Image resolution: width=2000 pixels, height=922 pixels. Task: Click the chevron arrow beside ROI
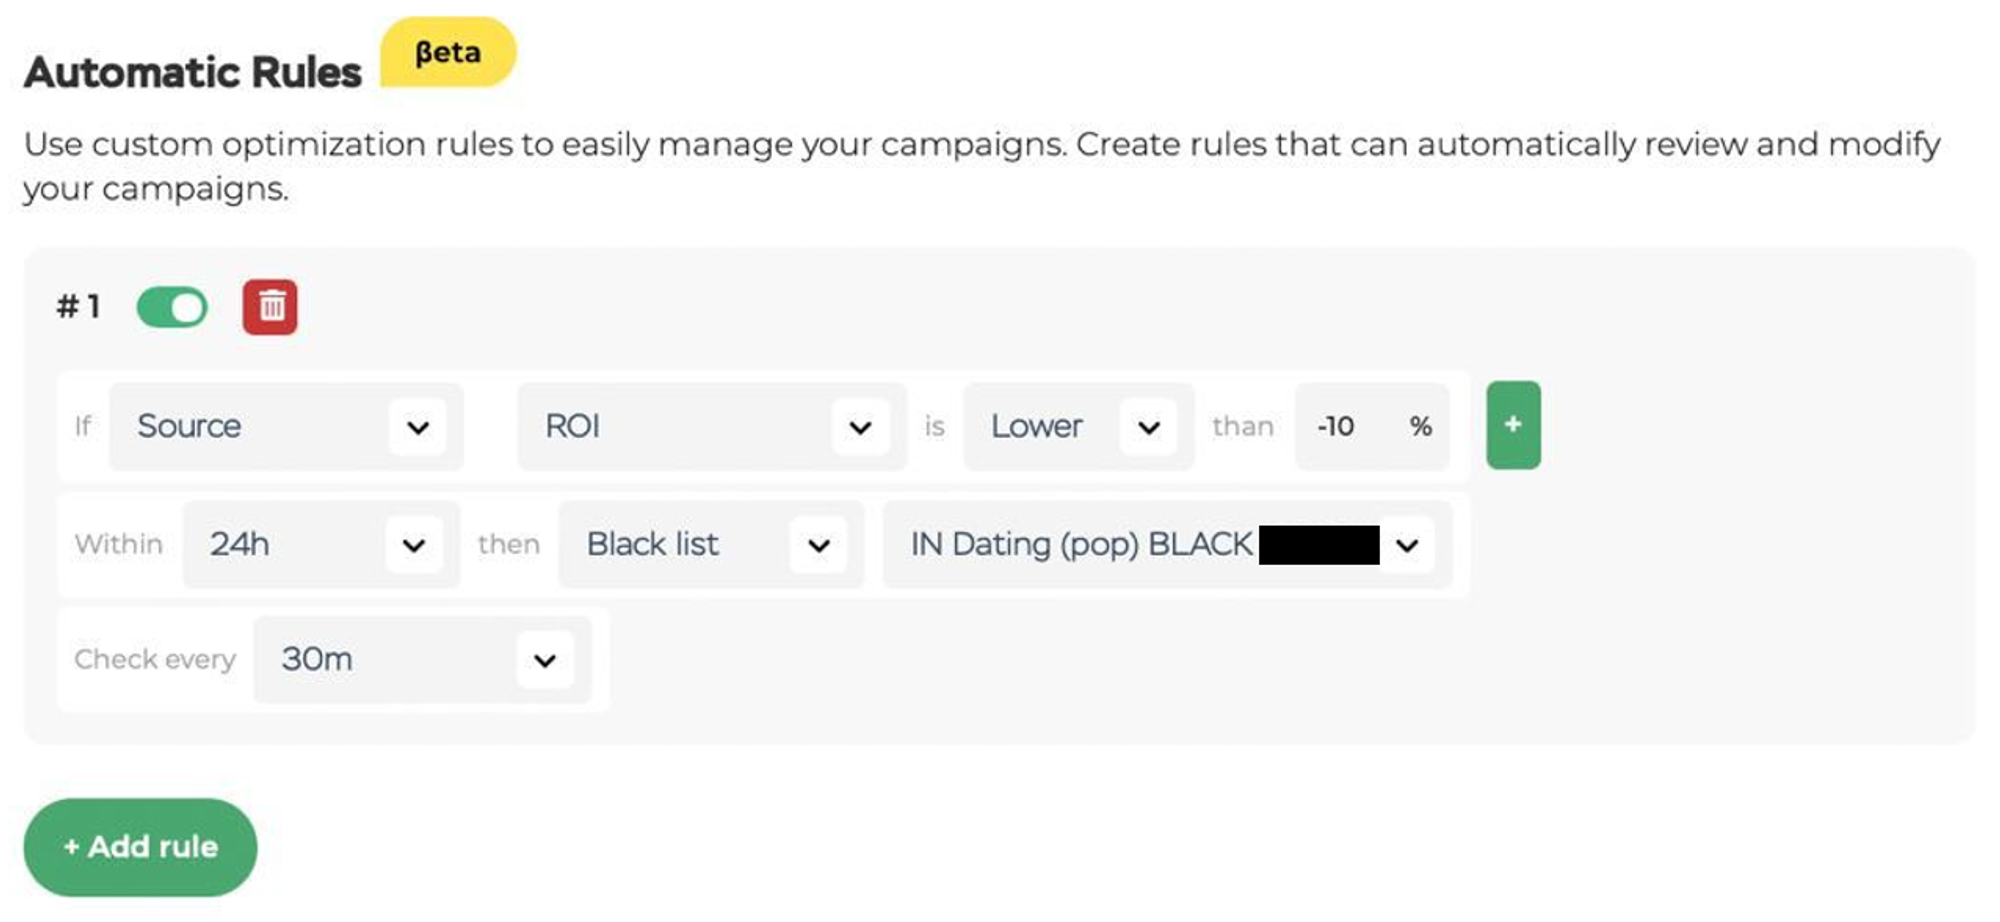[x=860, y=428]
